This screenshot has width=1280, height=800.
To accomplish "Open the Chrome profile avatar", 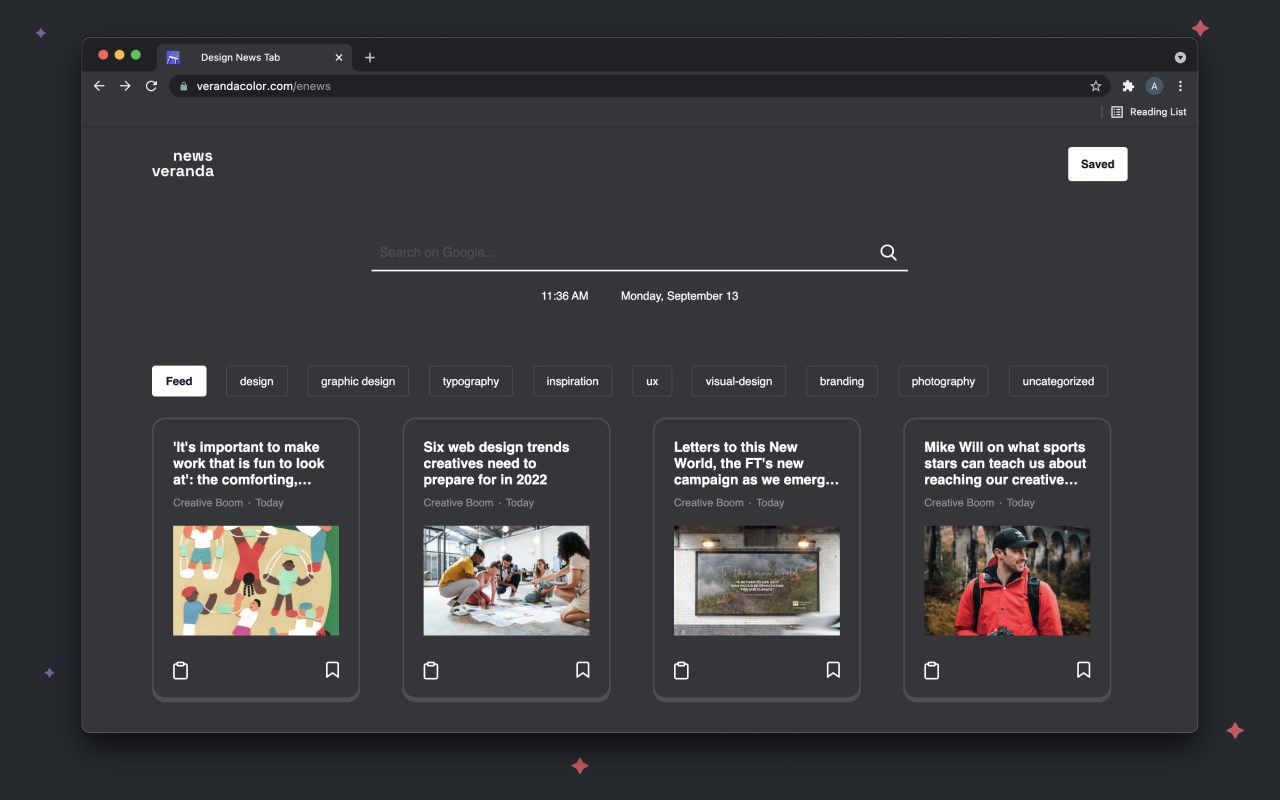I will tap(1154, 86).
